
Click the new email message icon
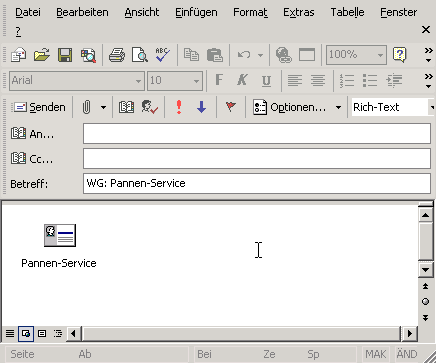[x=18, y=55]
